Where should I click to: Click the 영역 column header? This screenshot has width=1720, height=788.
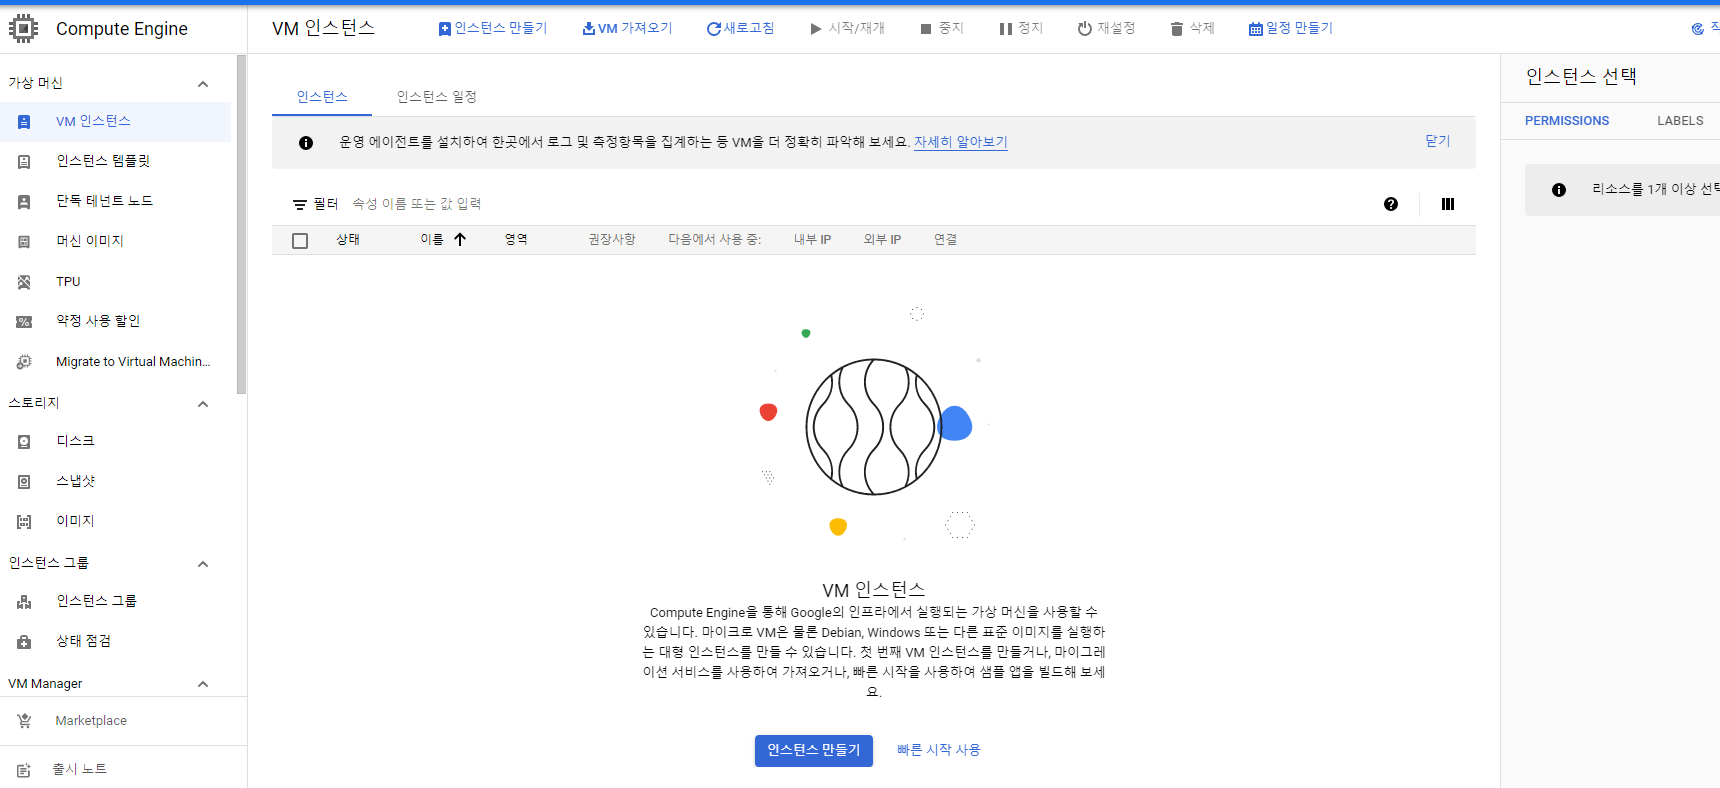(x=516, y=240)
